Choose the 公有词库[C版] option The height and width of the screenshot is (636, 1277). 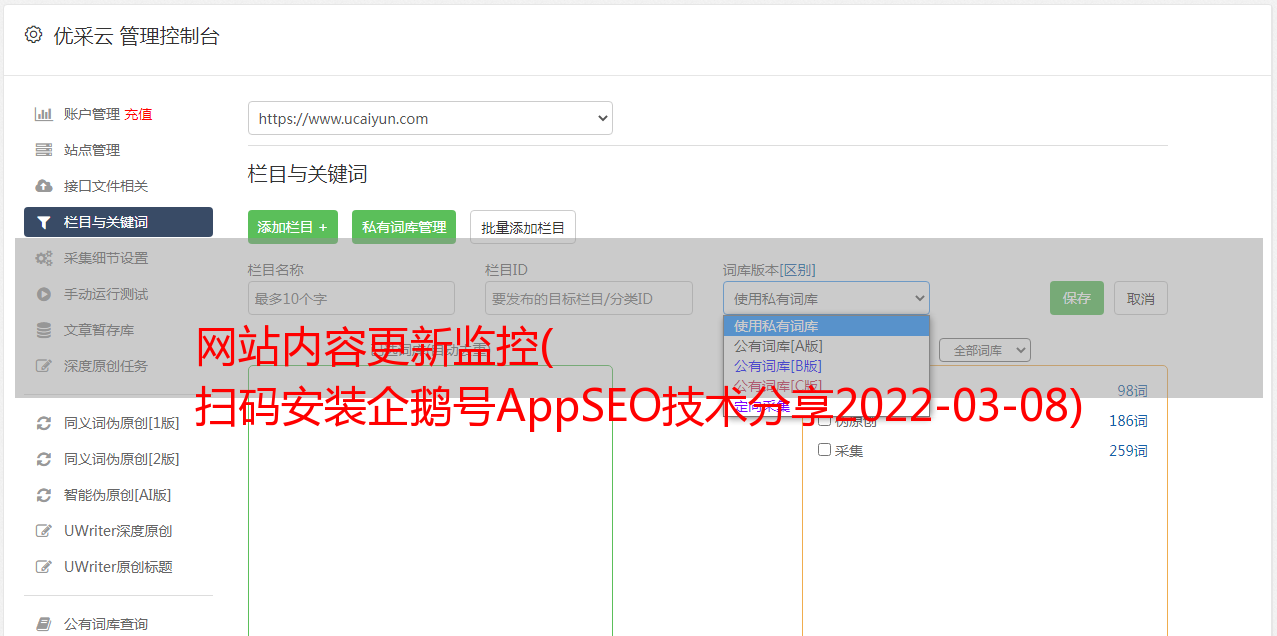tap(826, 386)
